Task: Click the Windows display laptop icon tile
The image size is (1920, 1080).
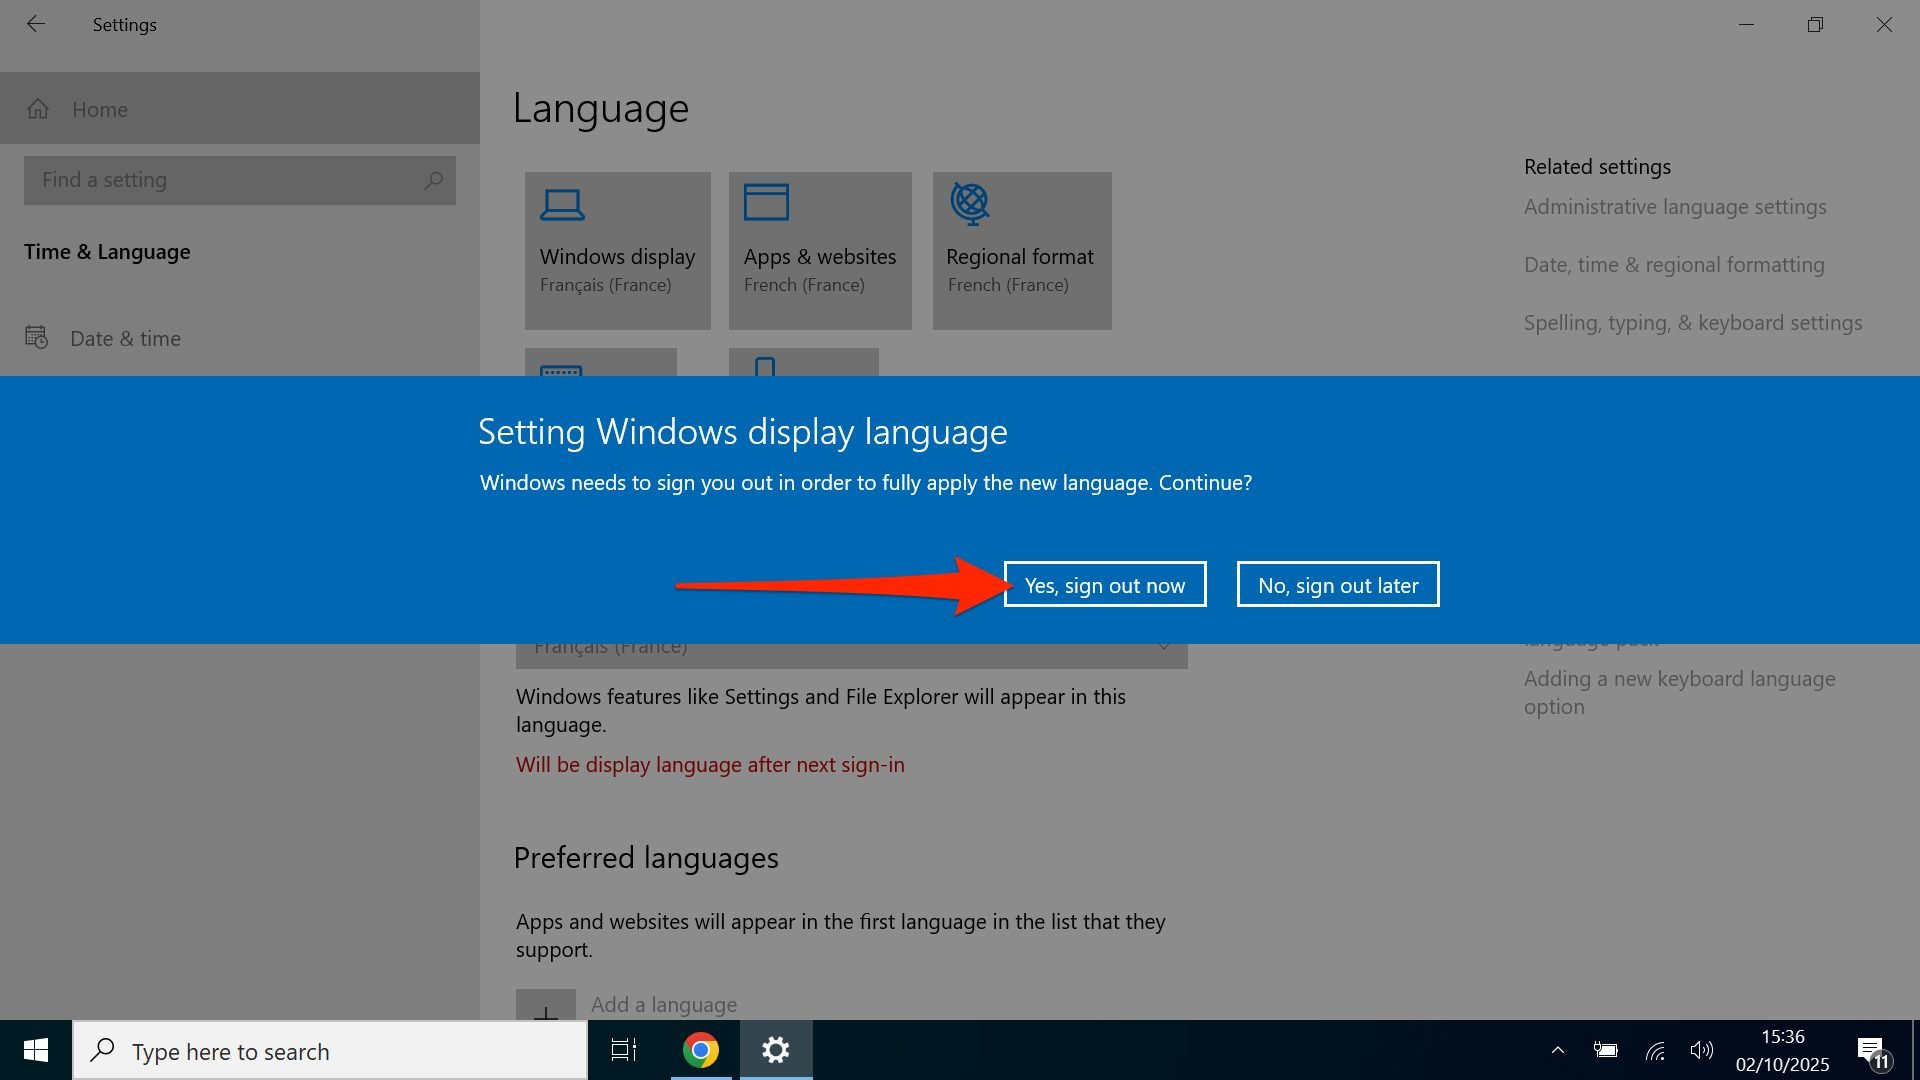Action: 617,250
